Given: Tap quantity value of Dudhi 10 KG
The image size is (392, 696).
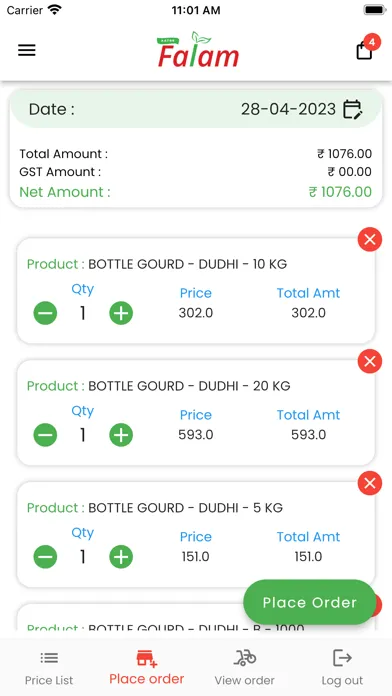Looking at the screenshot, I should pyautogui.click(x=83, y=313).
